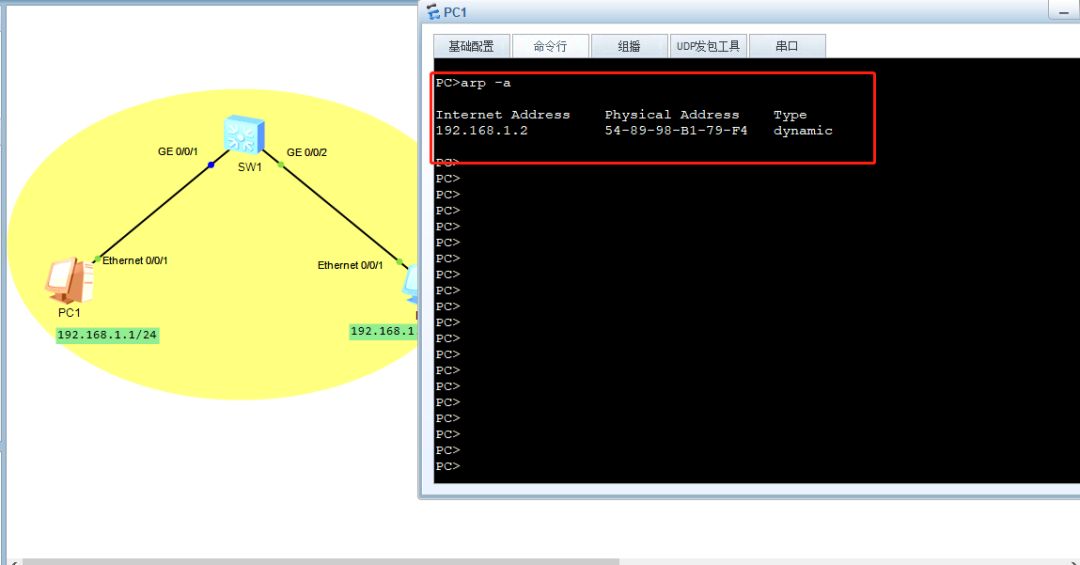The height and width of the screenshot is (565, 1080).
Task: Click the GE 0/0/2 port status dot
Action: pos(280,165)
